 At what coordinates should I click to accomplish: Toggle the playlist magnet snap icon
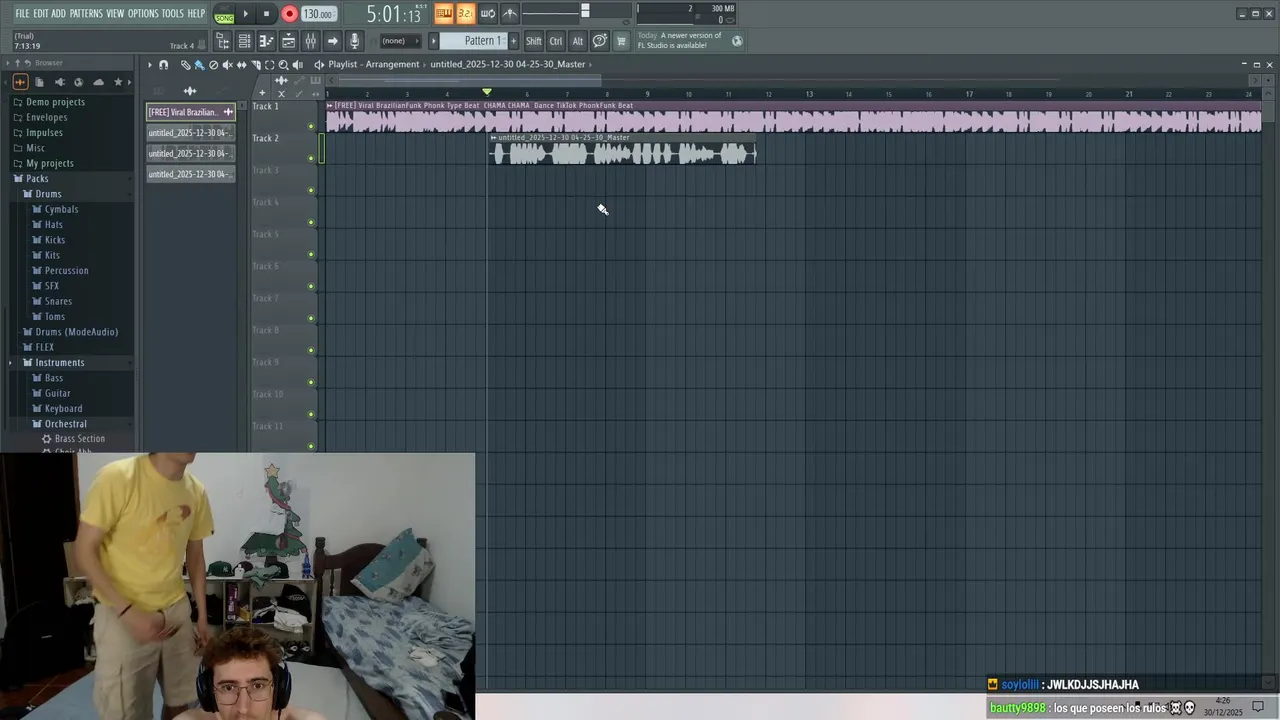[164, 65]
